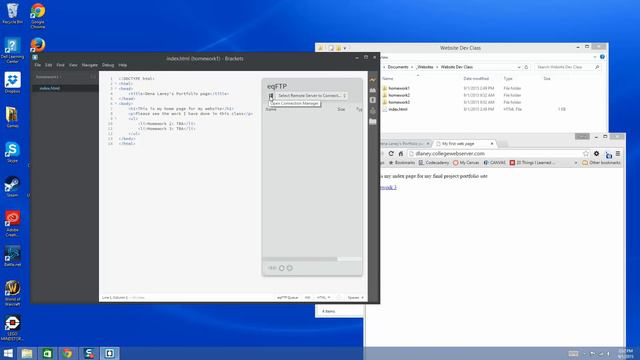Viewport: 640px width, 360px height.
Task: Open Find menu in Brackets
Action: [60, 65]
